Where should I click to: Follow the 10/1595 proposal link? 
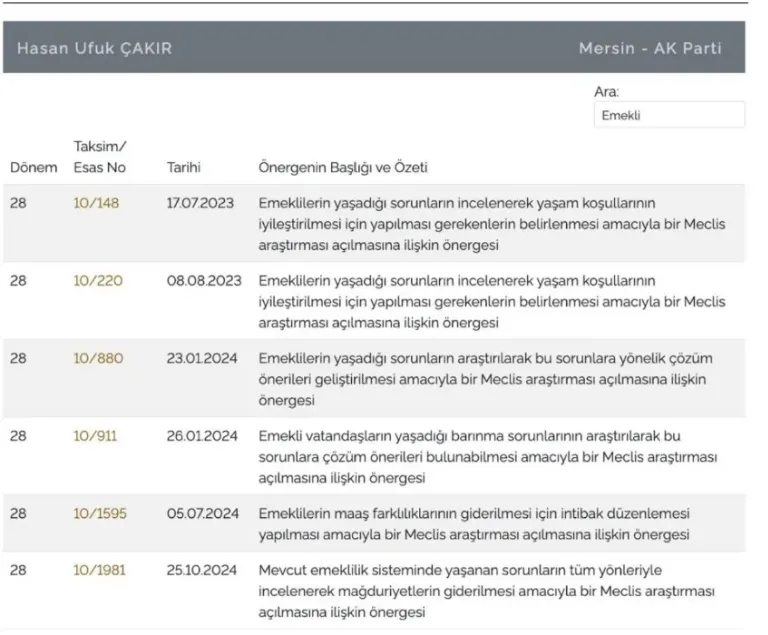(x=100, y=514)
